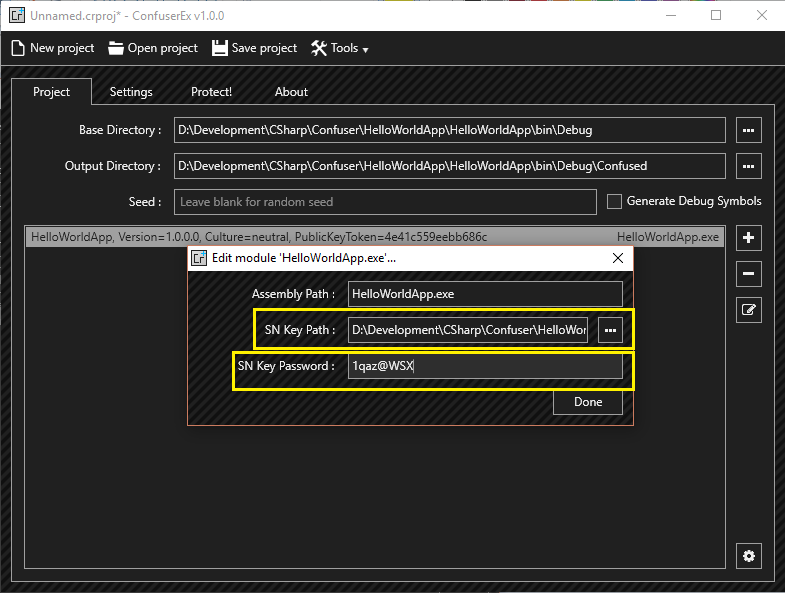Click the Generate Debug Symbols label

point(694,201)
